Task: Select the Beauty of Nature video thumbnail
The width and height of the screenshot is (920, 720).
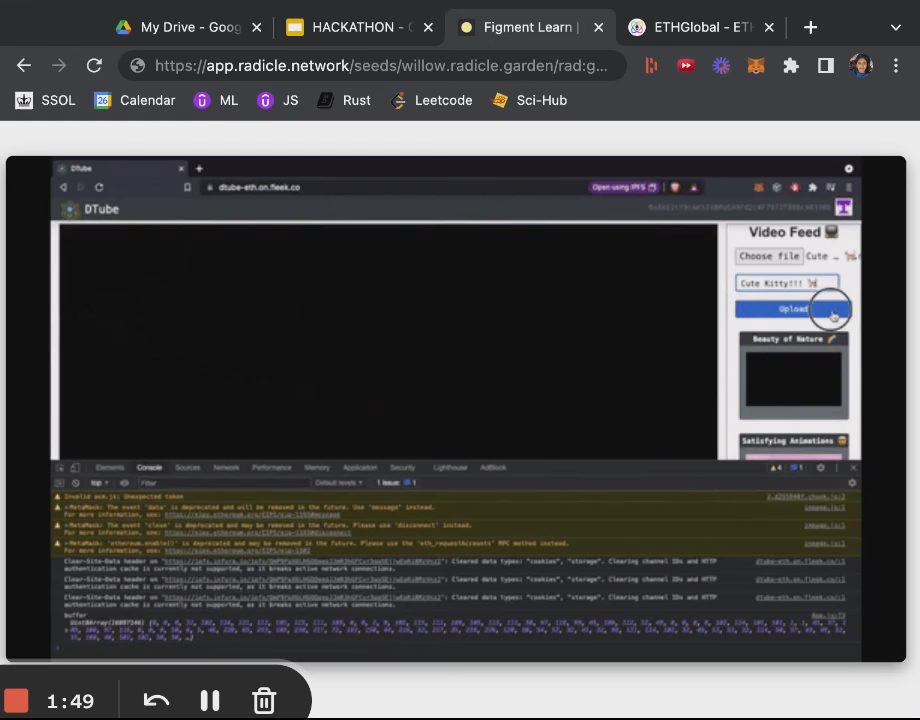Action: 793,379
